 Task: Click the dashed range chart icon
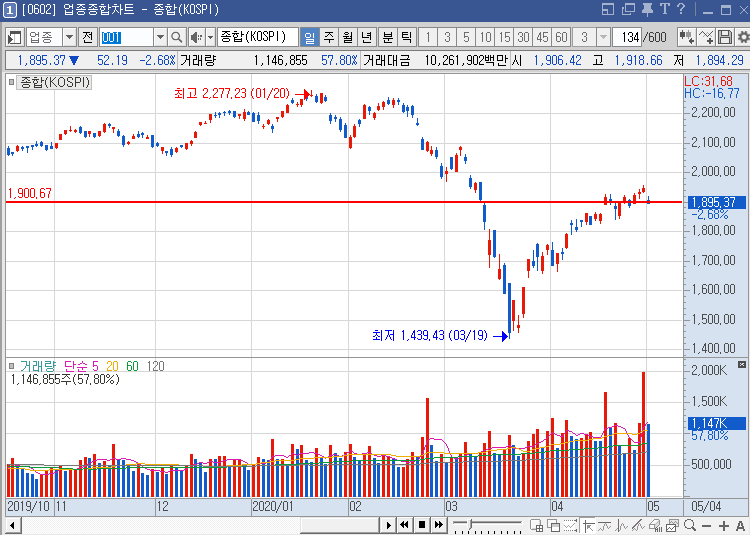click(570, 525)
